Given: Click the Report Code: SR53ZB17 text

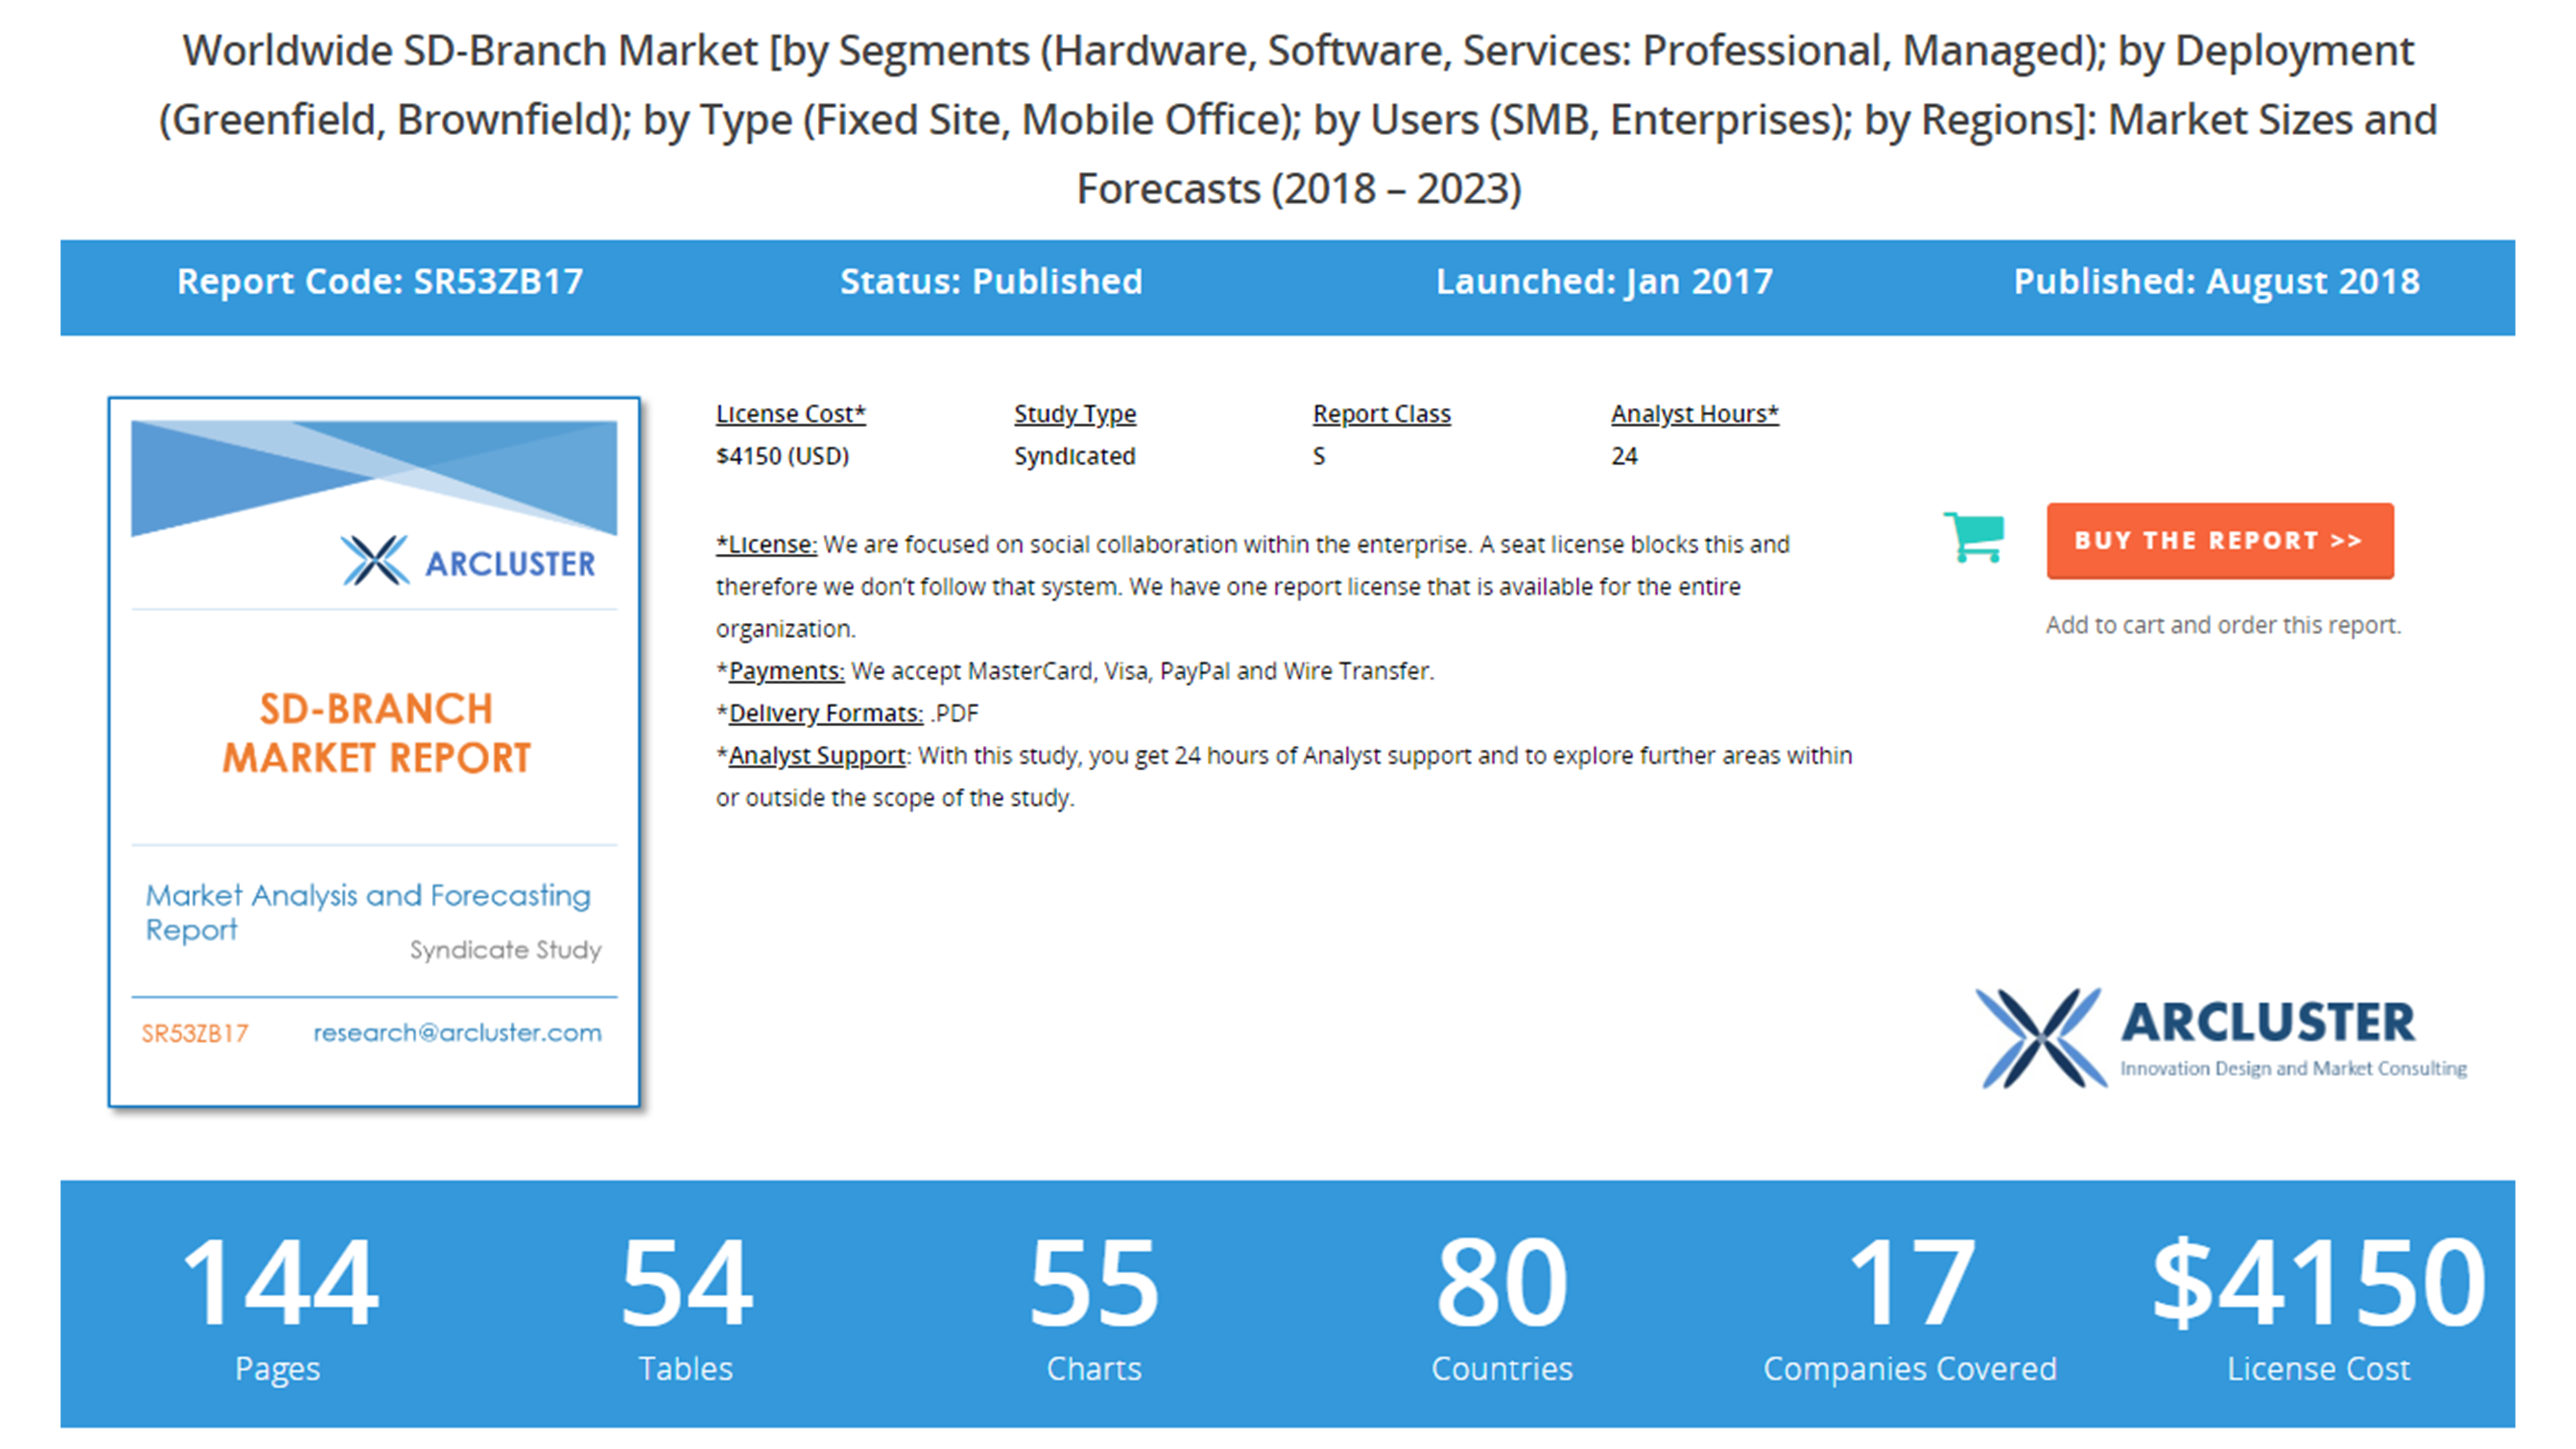Looking at the screenshot, I should point(380,282).
